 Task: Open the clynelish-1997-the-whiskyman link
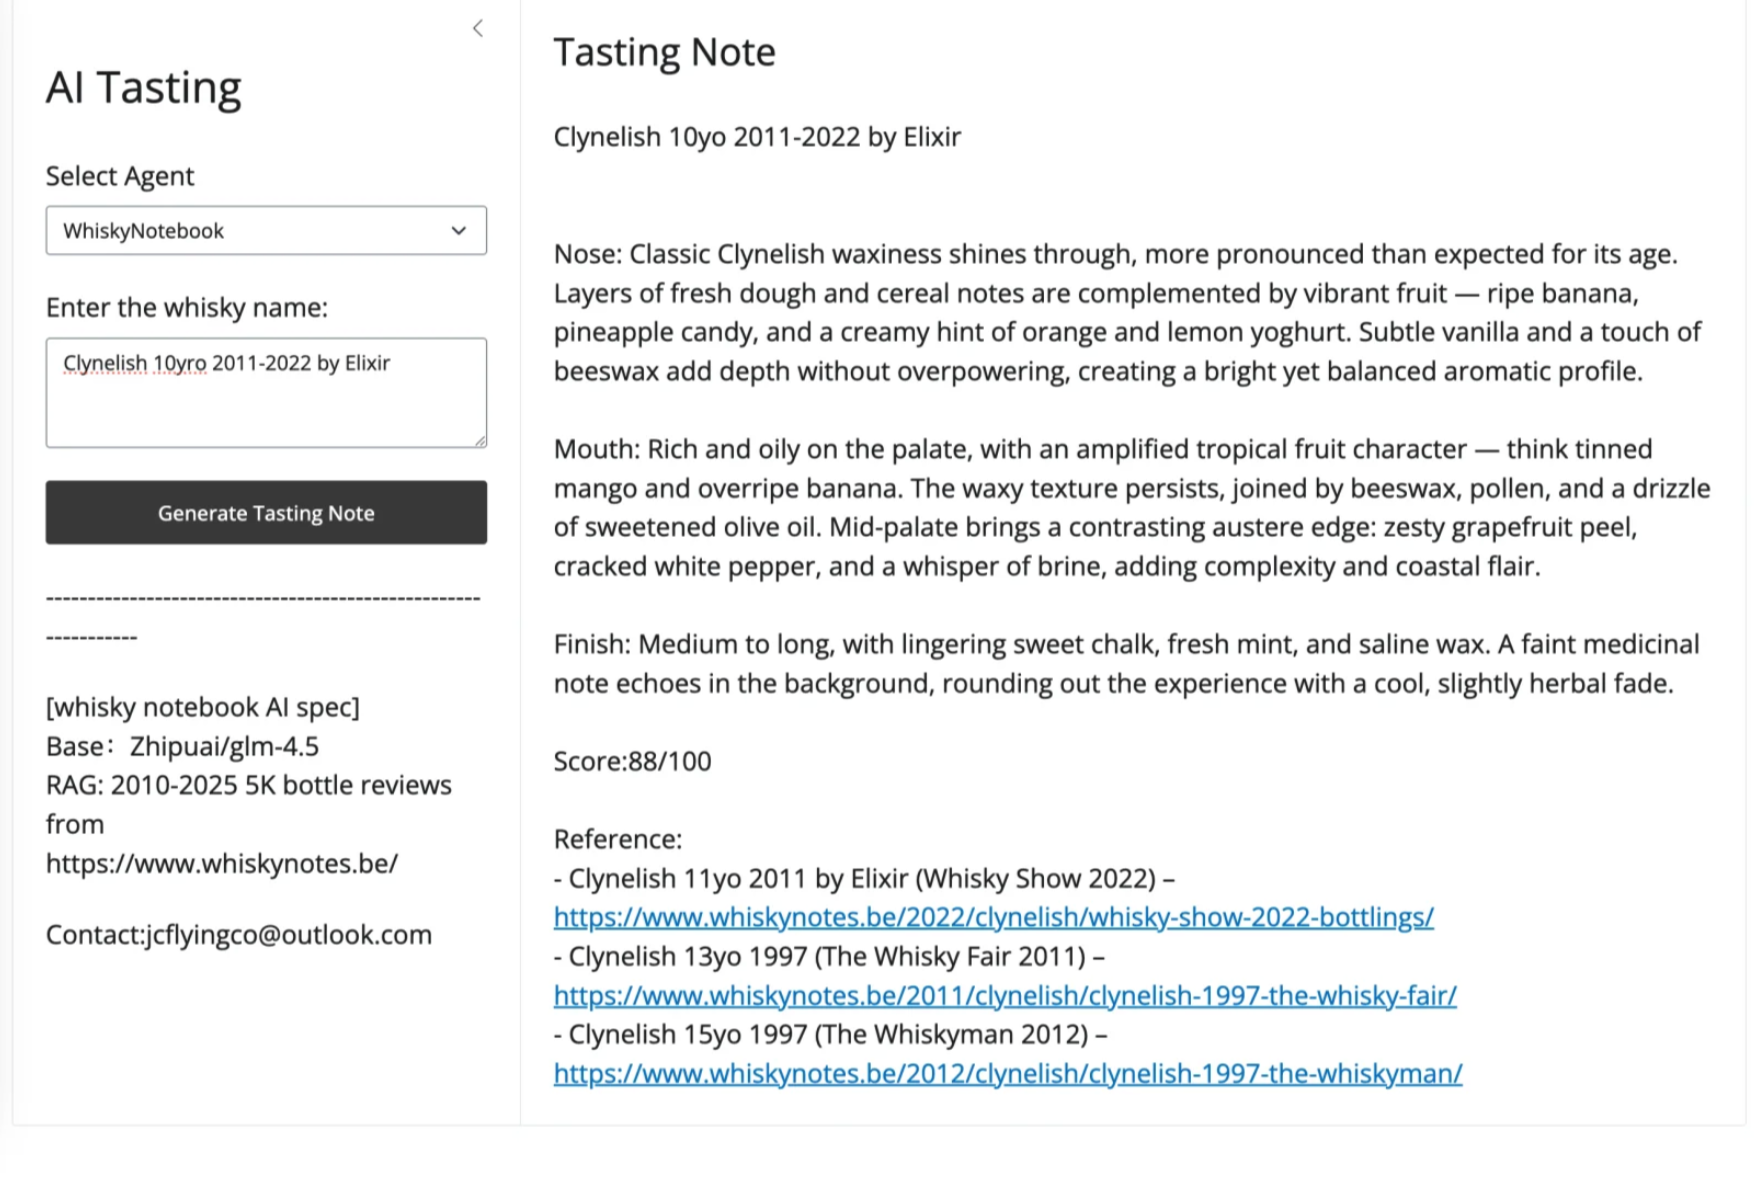pos(1007,1073)
